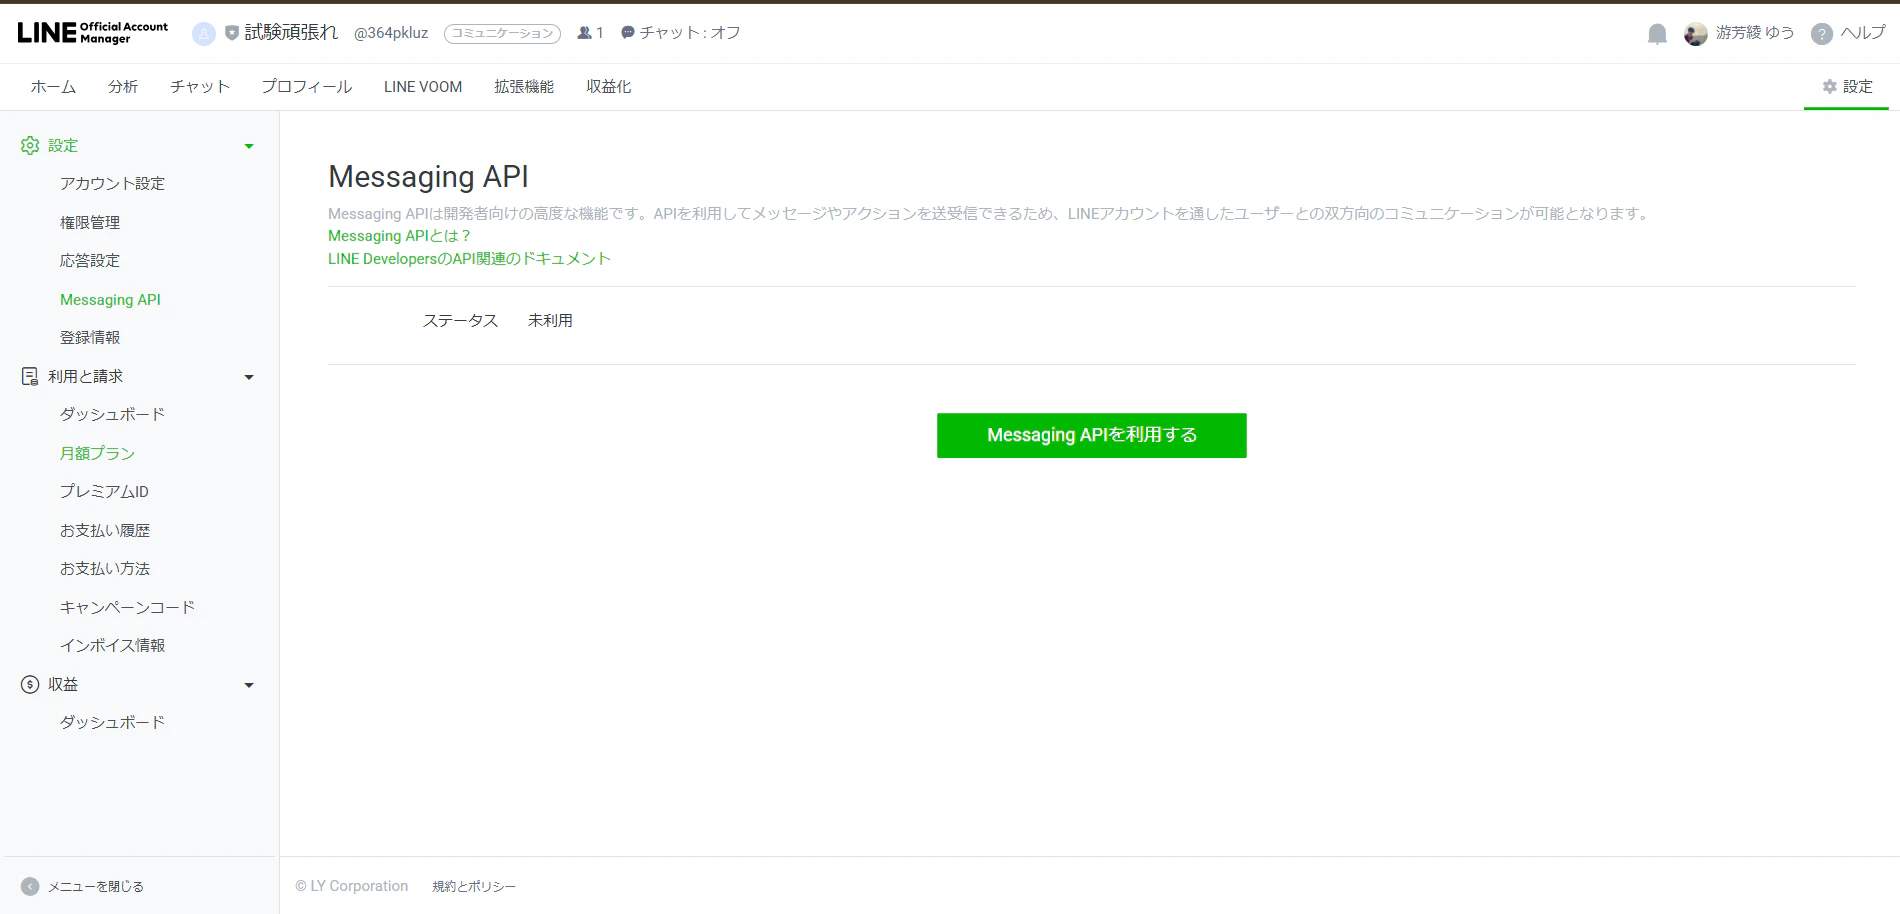Screen dimensions: 1900x914
Task: Open the notifications bell
Action: 1657,34
